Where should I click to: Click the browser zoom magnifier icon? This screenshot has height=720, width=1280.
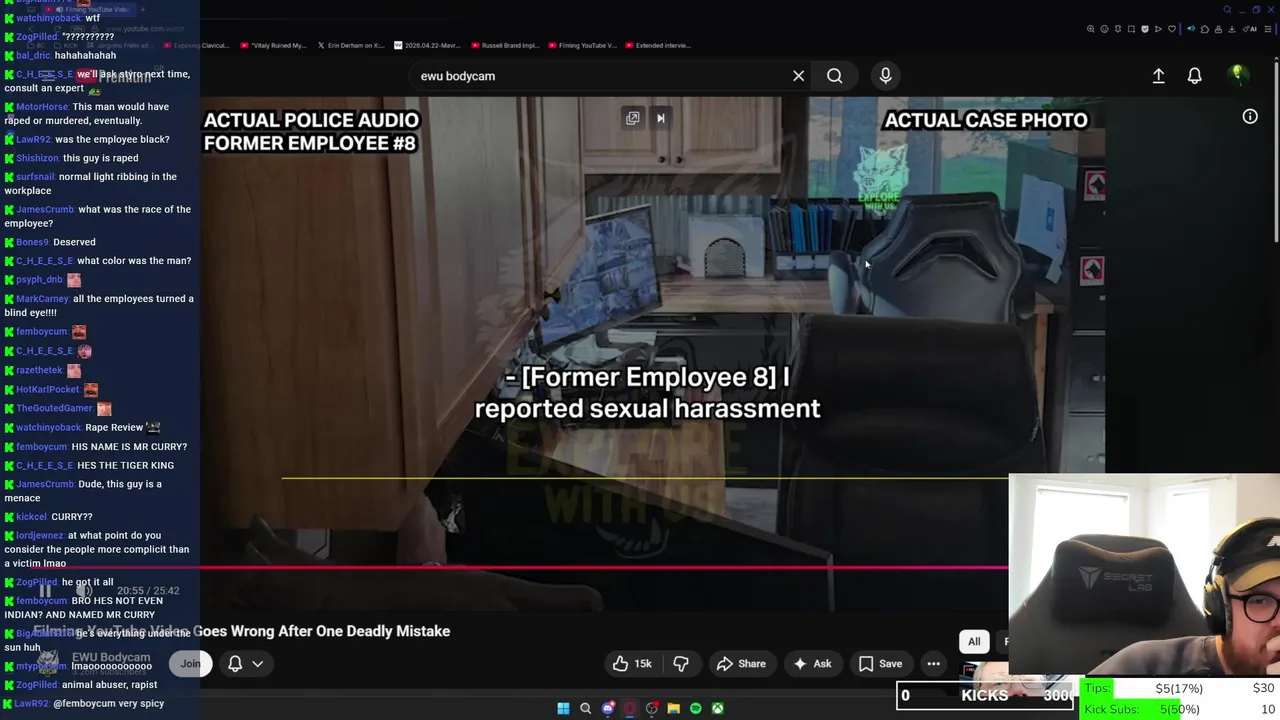tap(1090, 29)
